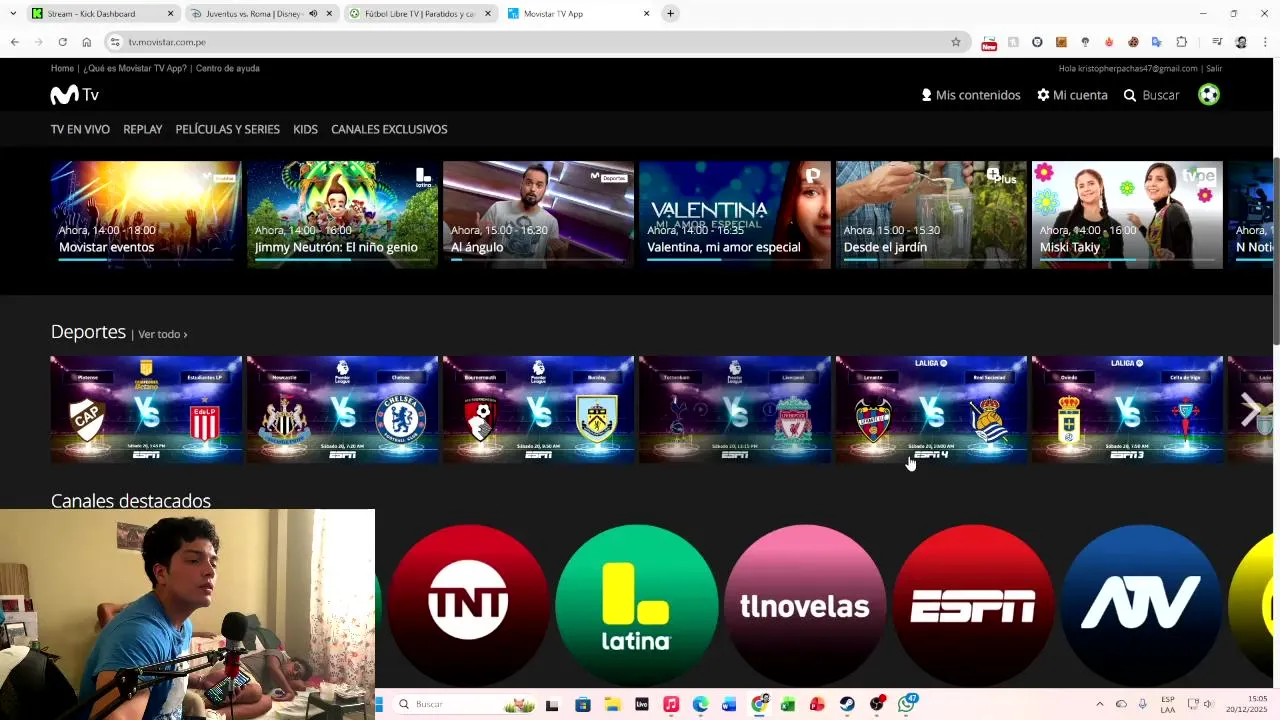The image size is (1280, 720).
Task: Click the browser home button
Action: point(87,42)
